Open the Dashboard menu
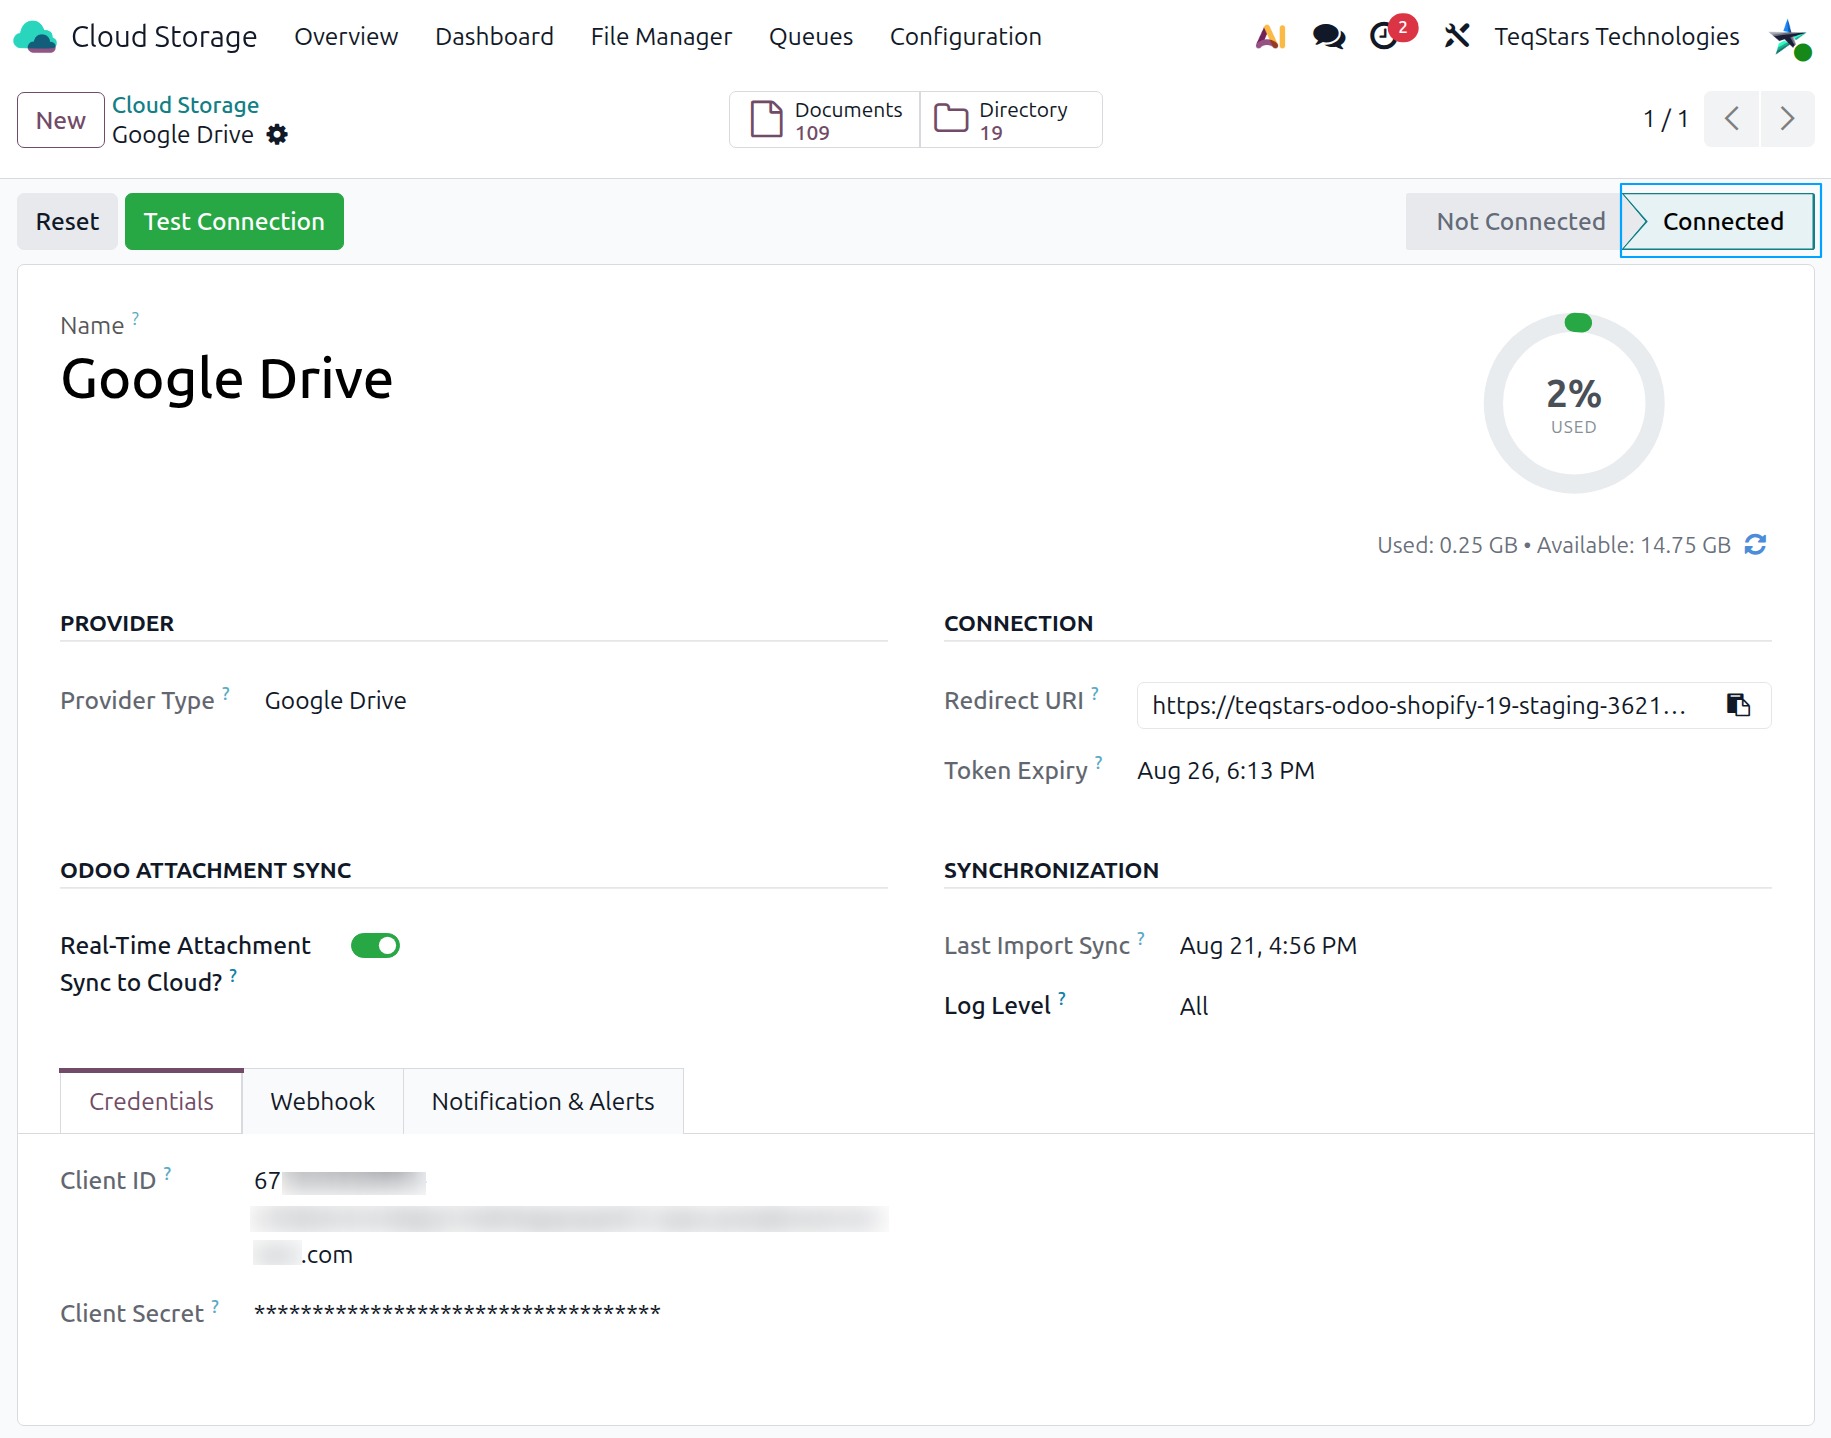 (x=494, y=37)
